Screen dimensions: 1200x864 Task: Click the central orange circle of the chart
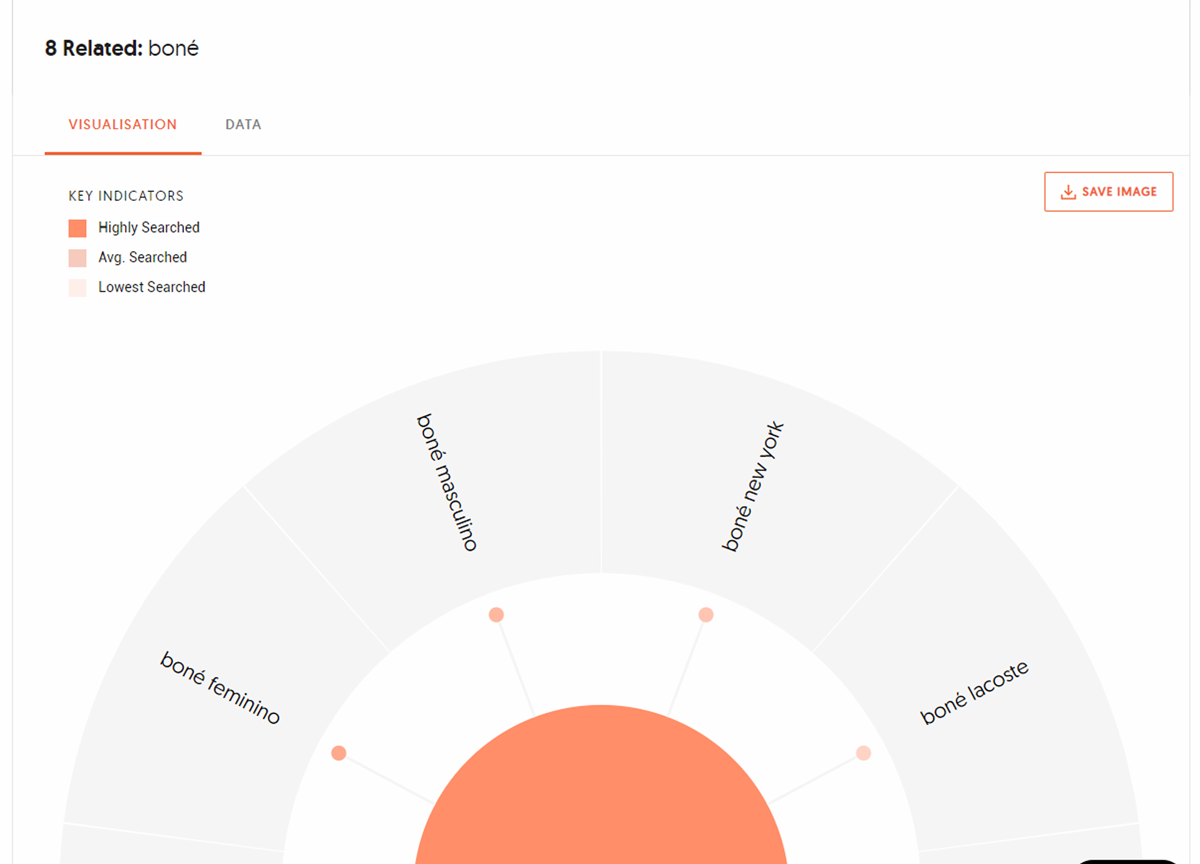pos(601,790)
